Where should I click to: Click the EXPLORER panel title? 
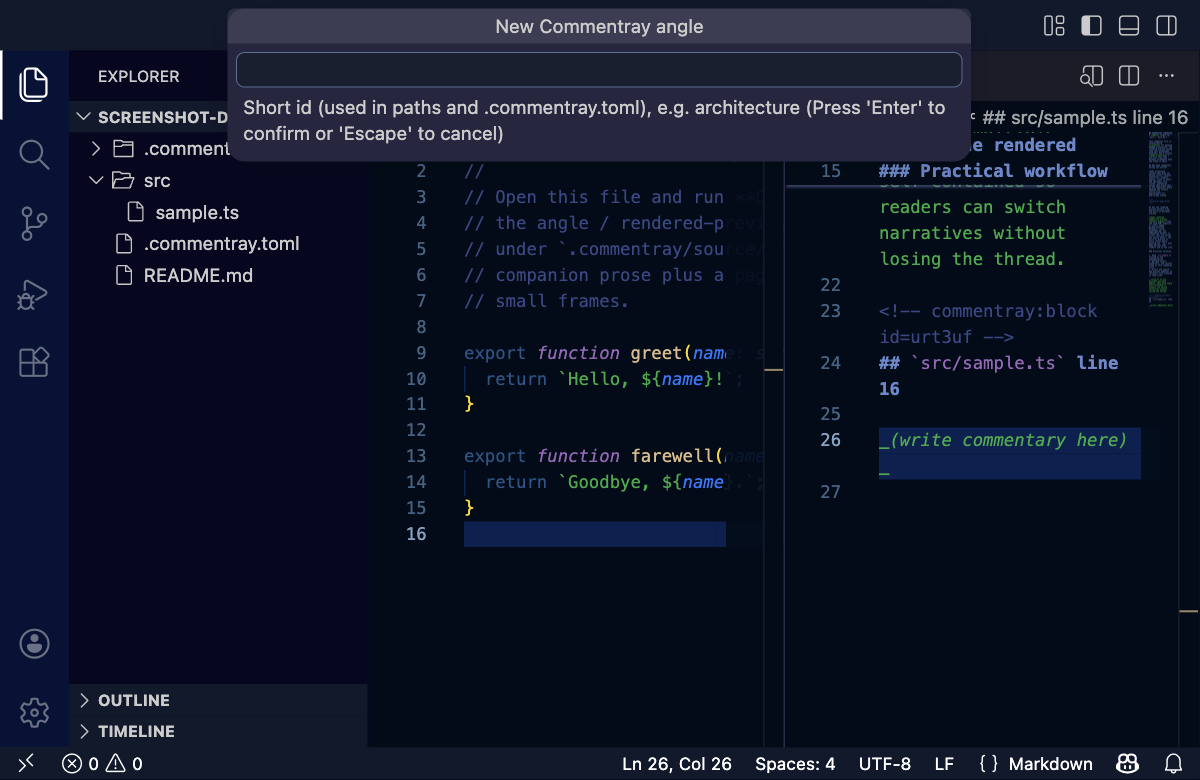[139, 76]
